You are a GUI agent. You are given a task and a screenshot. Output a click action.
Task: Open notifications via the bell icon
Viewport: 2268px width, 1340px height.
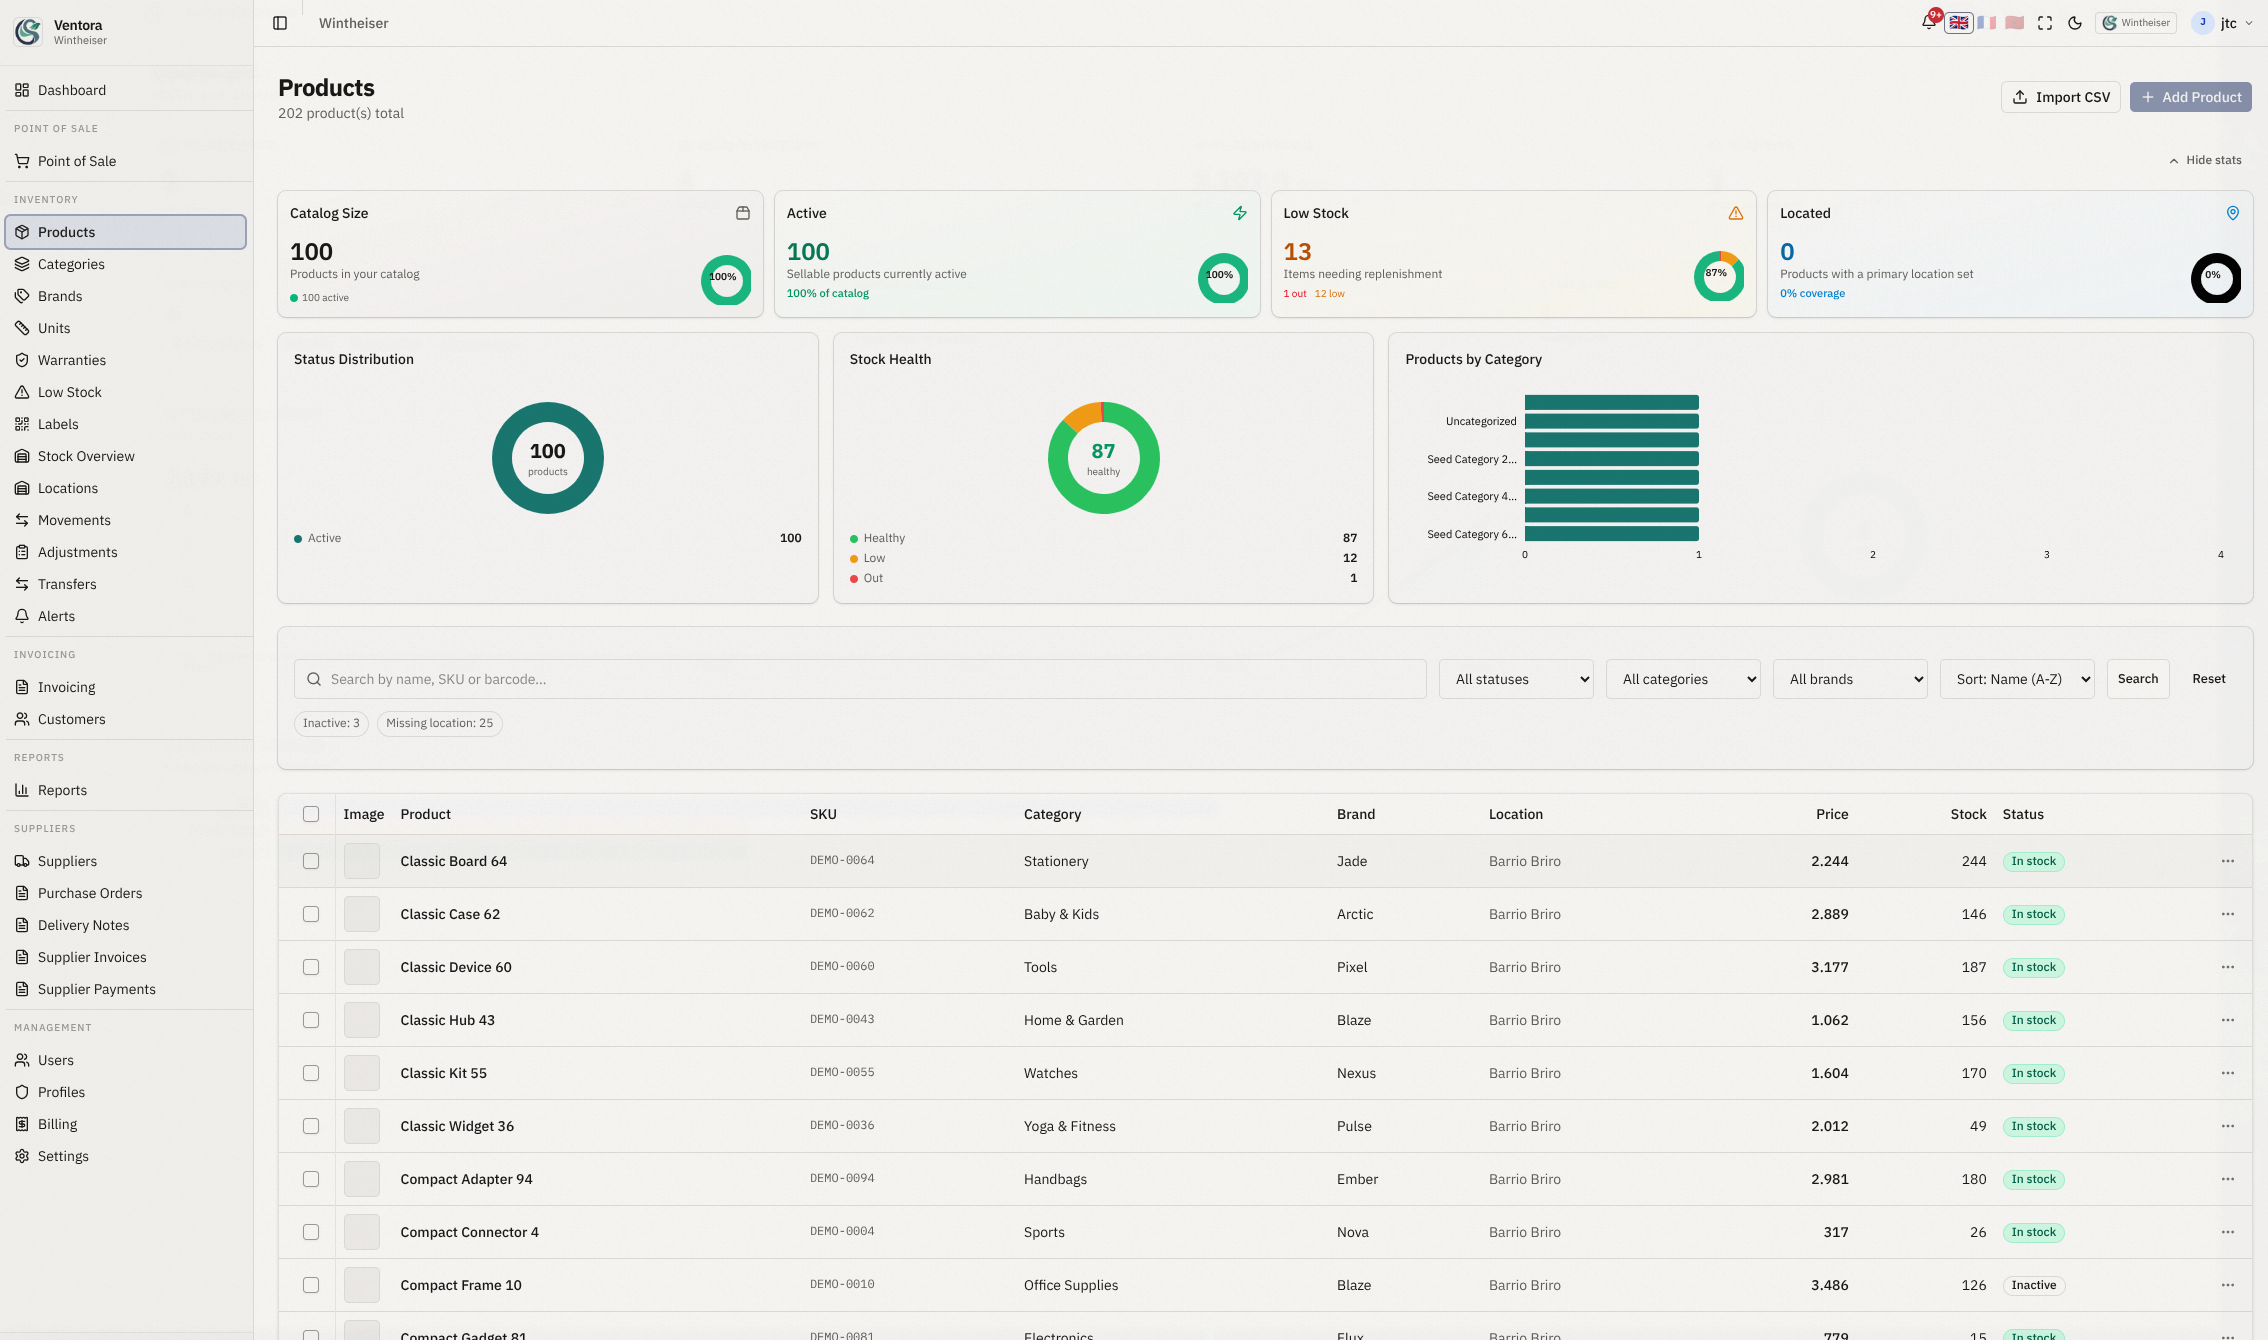pos(1928,22)
